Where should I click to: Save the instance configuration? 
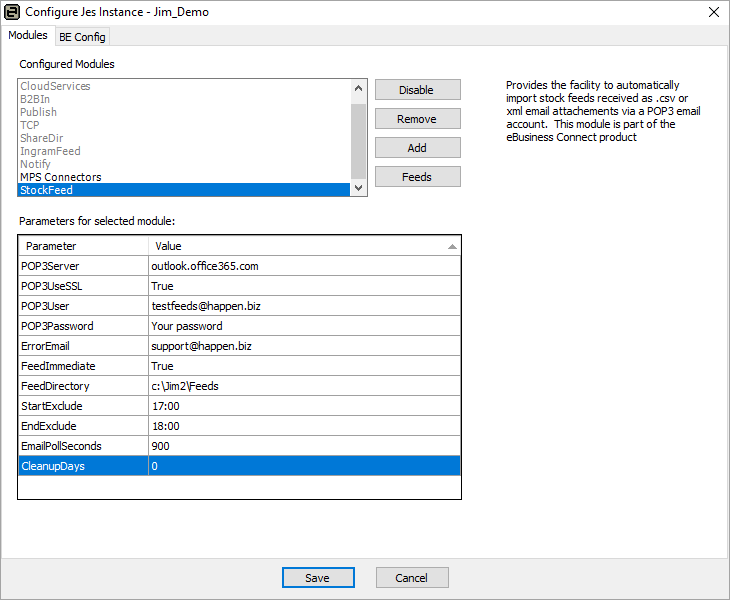click(x=318, y=578)
